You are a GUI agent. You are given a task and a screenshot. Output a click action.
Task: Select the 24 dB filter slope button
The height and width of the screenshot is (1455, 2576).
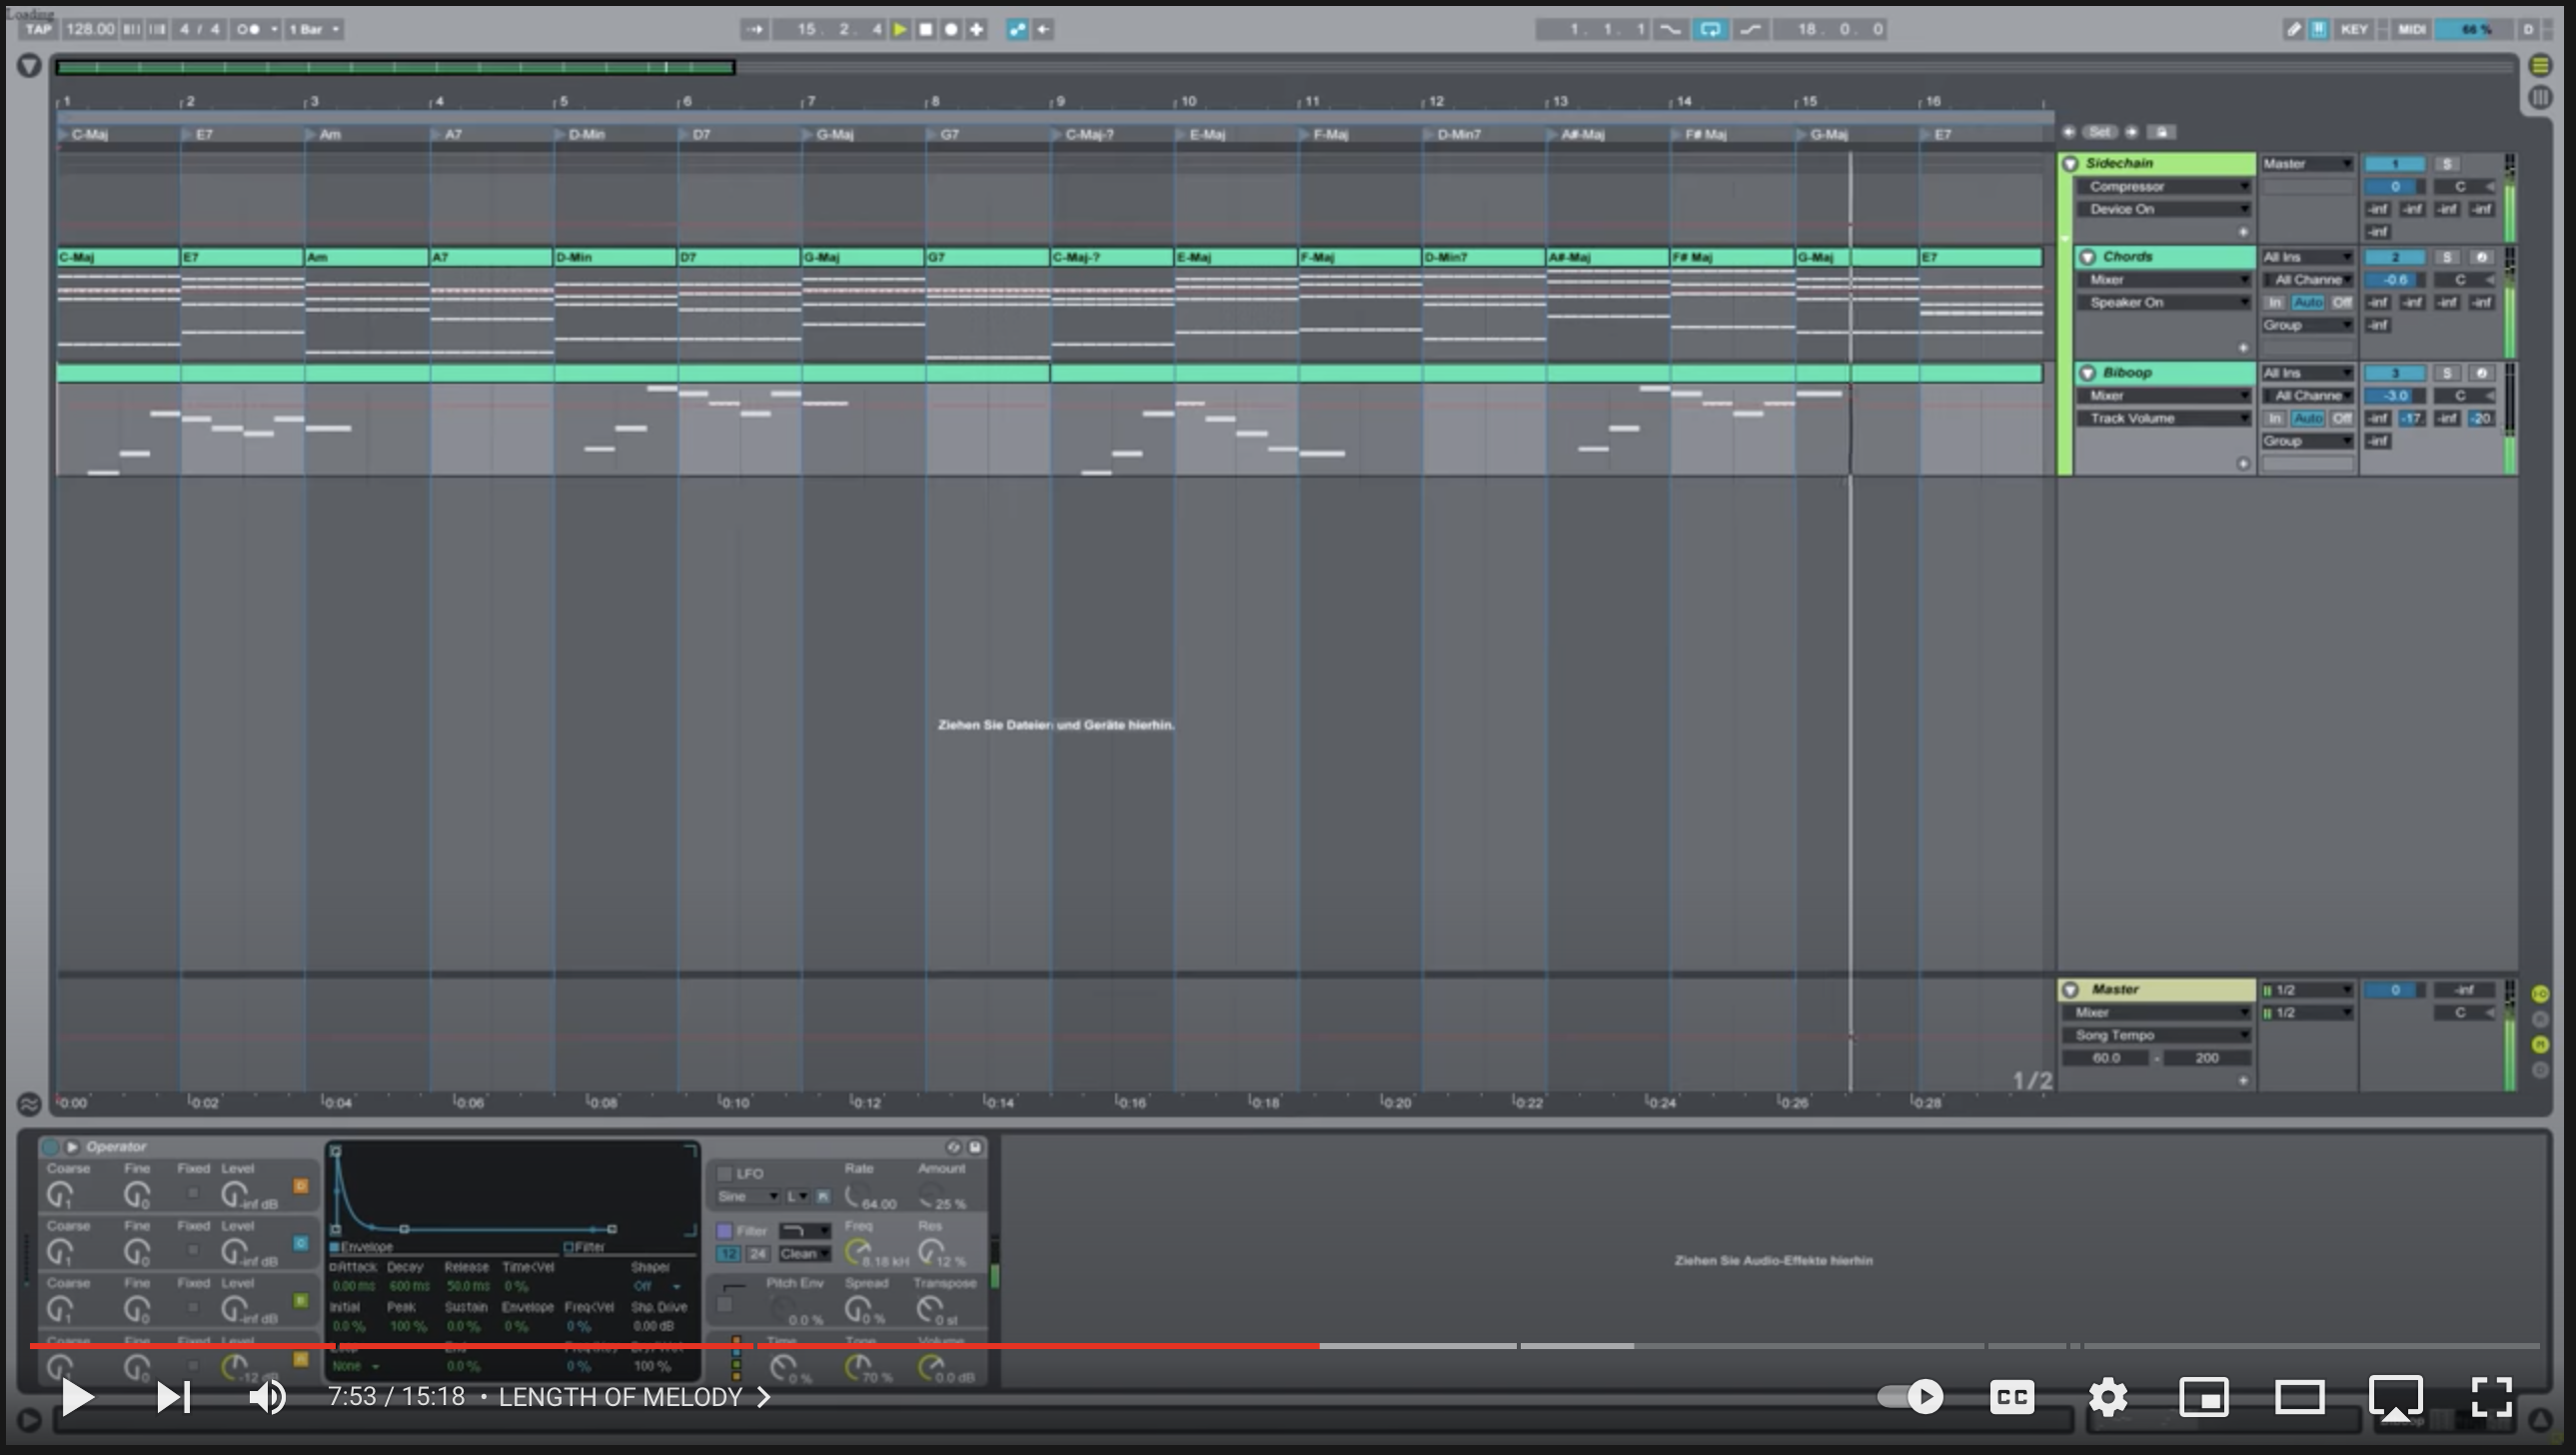pos(757,1253)
